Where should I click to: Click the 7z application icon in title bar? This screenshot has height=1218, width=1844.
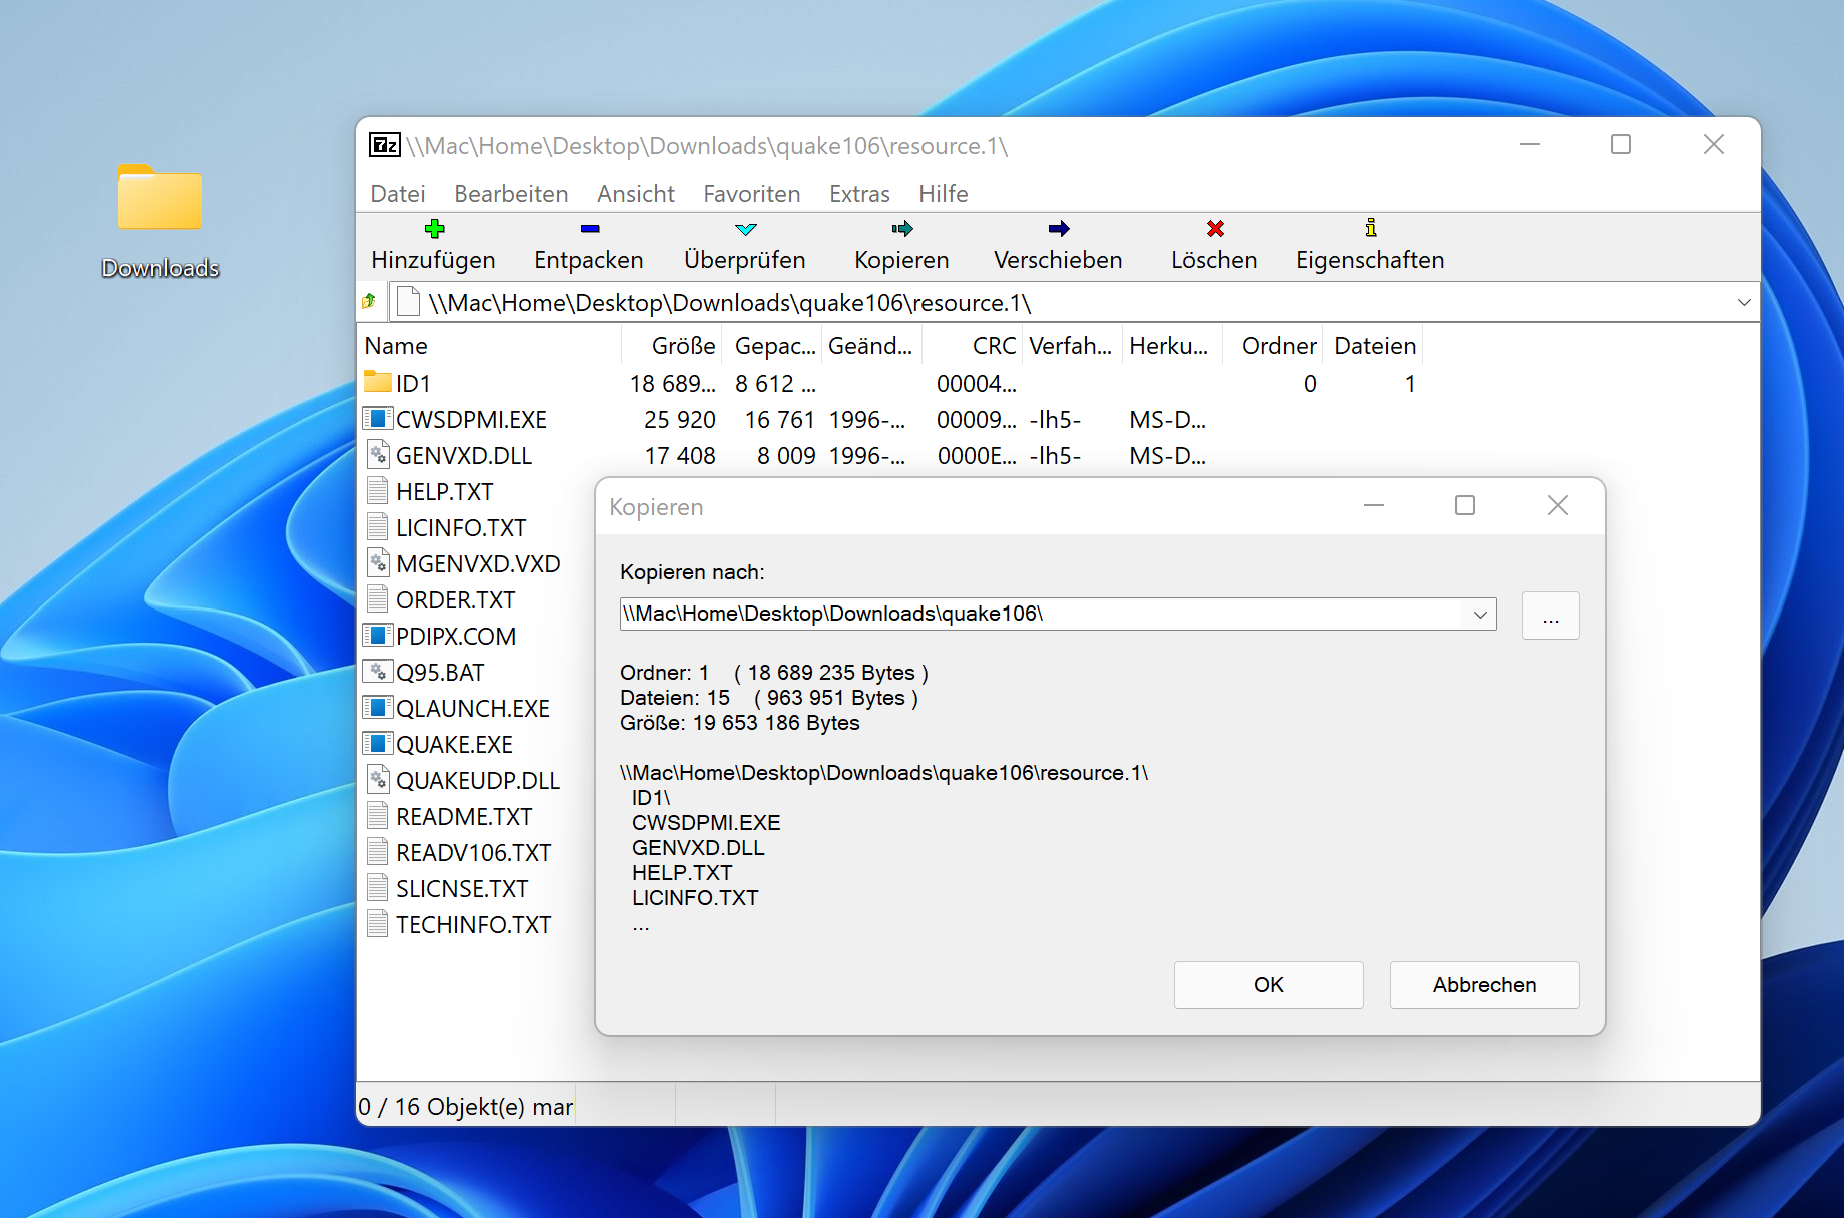point(385,145)
